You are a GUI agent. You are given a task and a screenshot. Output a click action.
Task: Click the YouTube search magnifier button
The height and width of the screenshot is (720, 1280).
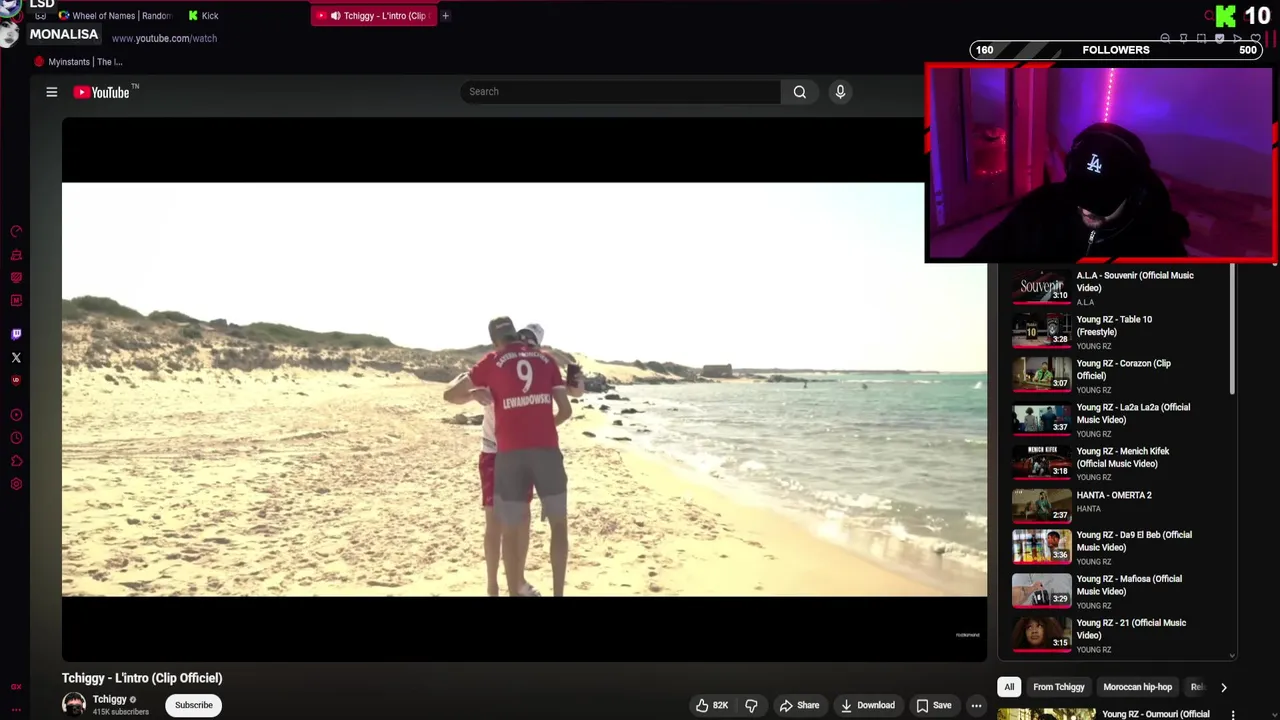click(x=800, y=92)
